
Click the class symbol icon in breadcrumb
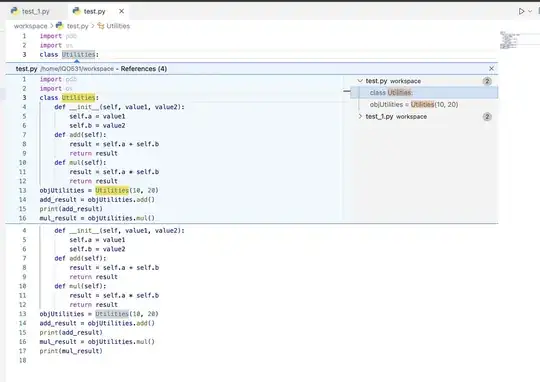click(x=101, y=26)
